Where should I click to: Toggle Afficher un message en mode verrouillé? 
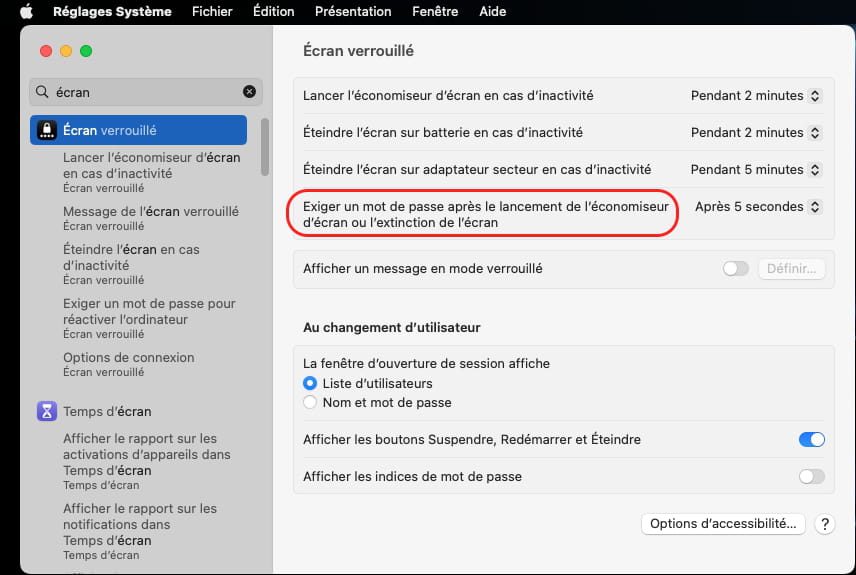(735, 269)
